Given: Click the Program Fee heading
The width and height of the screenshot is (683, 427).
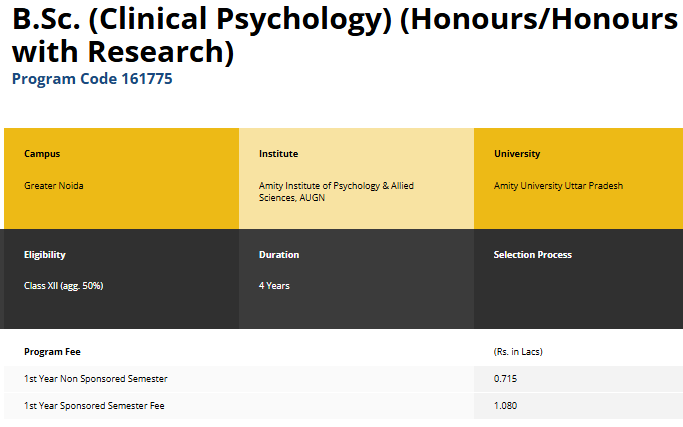Looking at the screenshot, I should coord(52,352).
